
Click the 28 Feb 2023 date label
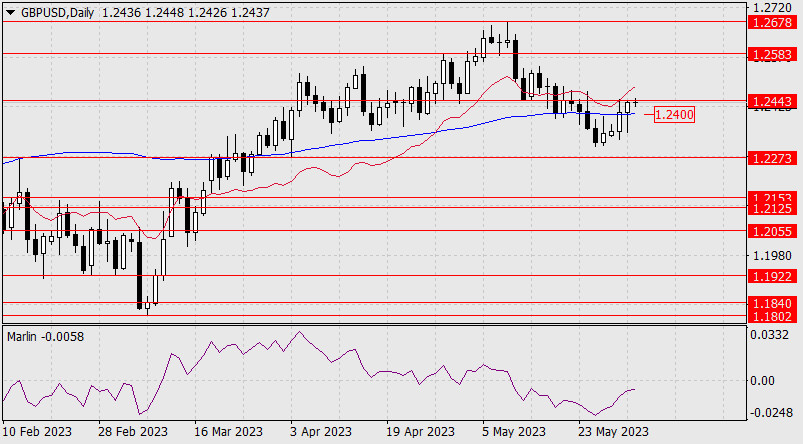pyautogui.click(x=133, y=432)
